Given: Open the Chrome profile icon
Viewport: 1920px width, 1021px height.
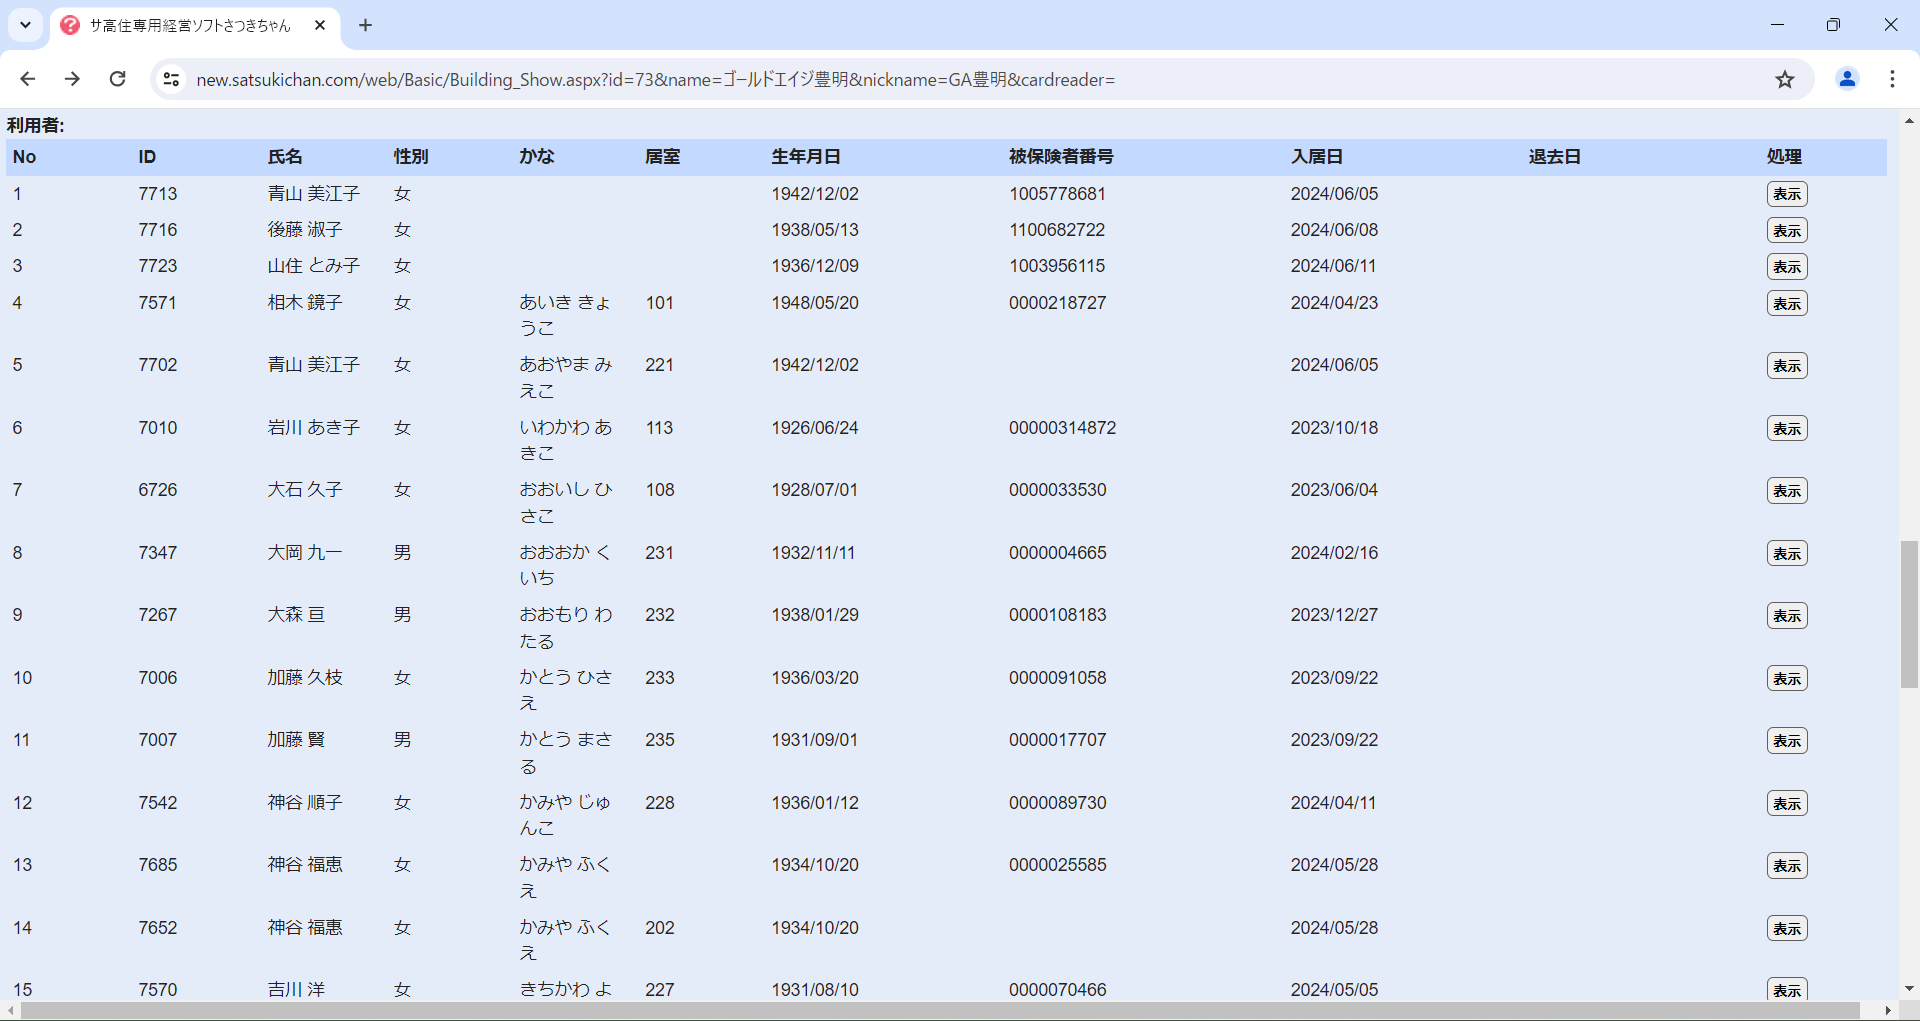Looking at the screenshot, I should [x=1847, y=79].
